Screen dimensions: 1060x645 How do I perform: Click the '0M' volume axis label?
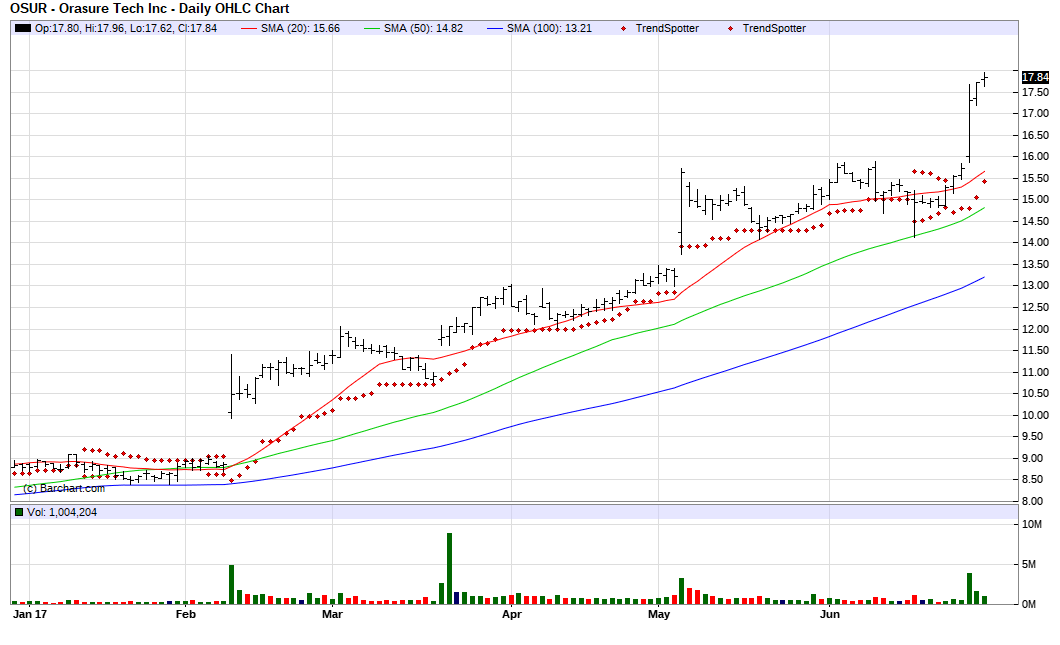(x=1029, y=604)
